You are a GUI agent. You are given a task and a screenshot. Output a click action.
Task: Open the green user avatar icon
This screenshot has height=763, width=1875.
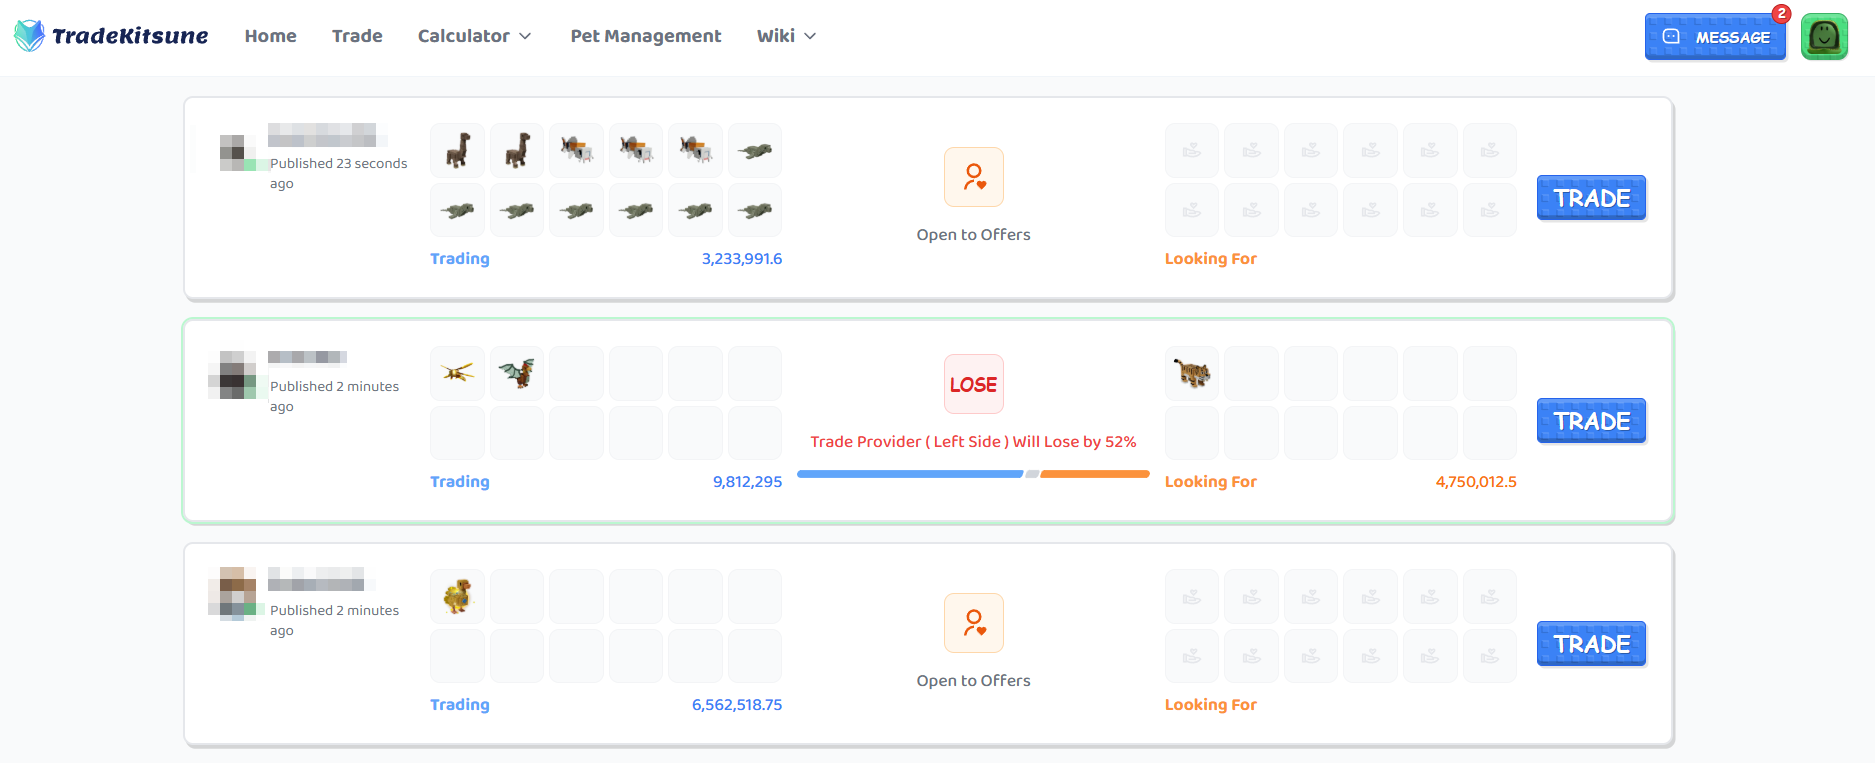[1824, 37]
